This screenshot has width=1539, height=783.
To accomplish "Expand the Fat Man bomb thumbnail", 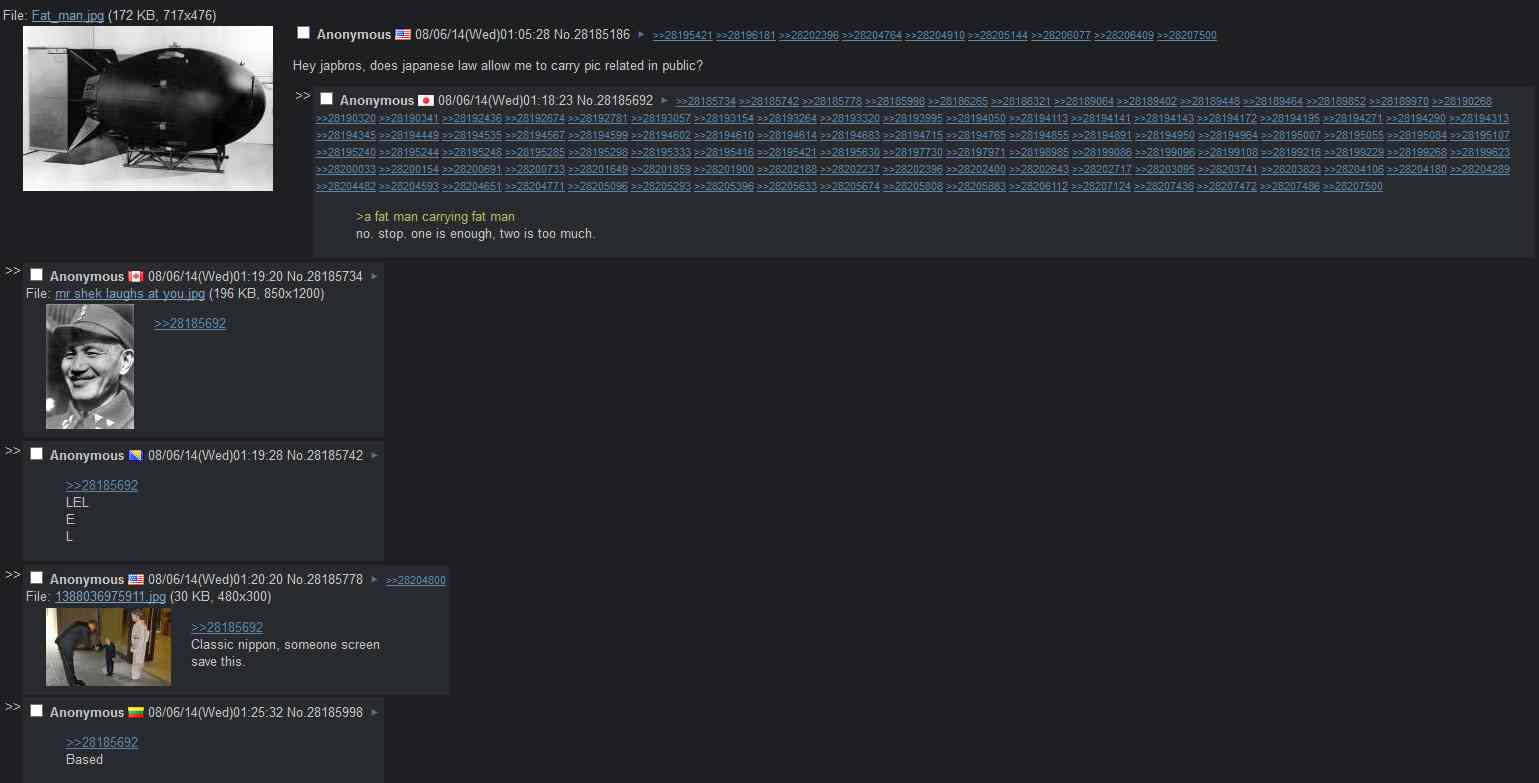I will pyautogui.click(x=148, y=108).
